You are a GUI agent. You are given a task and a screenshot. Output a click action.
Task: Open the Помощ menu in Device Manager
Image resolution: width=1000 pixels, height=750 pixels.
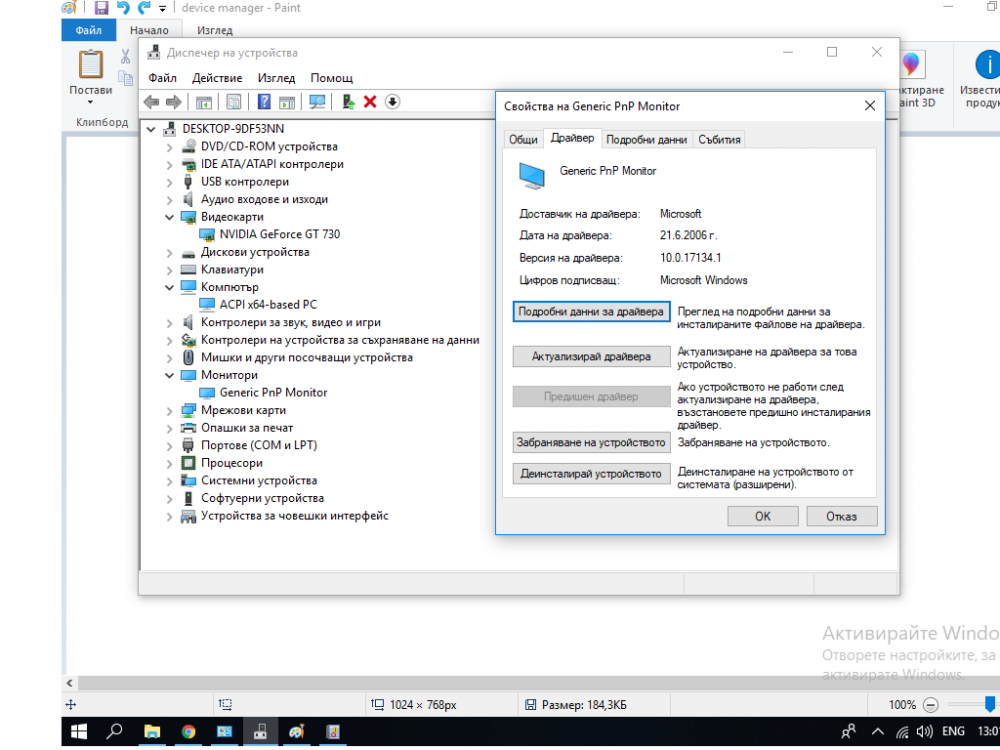tap(332, 78)
